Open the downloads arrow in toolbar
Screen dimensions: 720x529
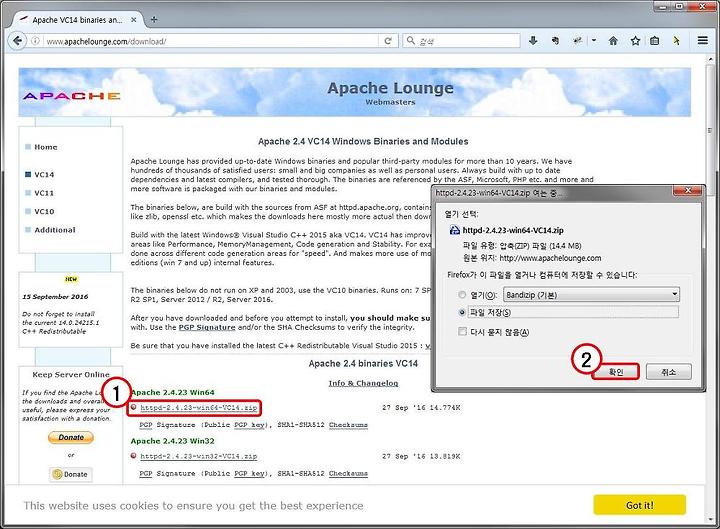coord(533,41)
